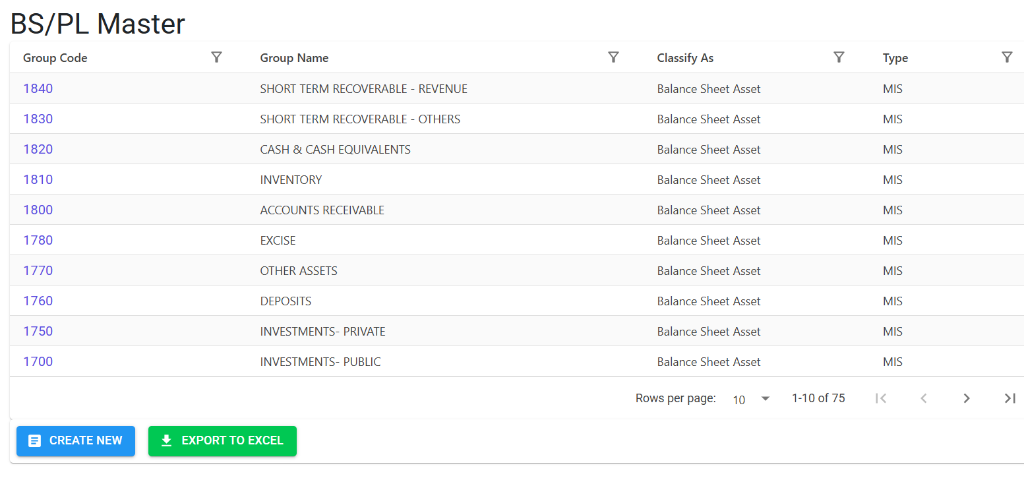Open filter for Type column

pos(1007,57)
